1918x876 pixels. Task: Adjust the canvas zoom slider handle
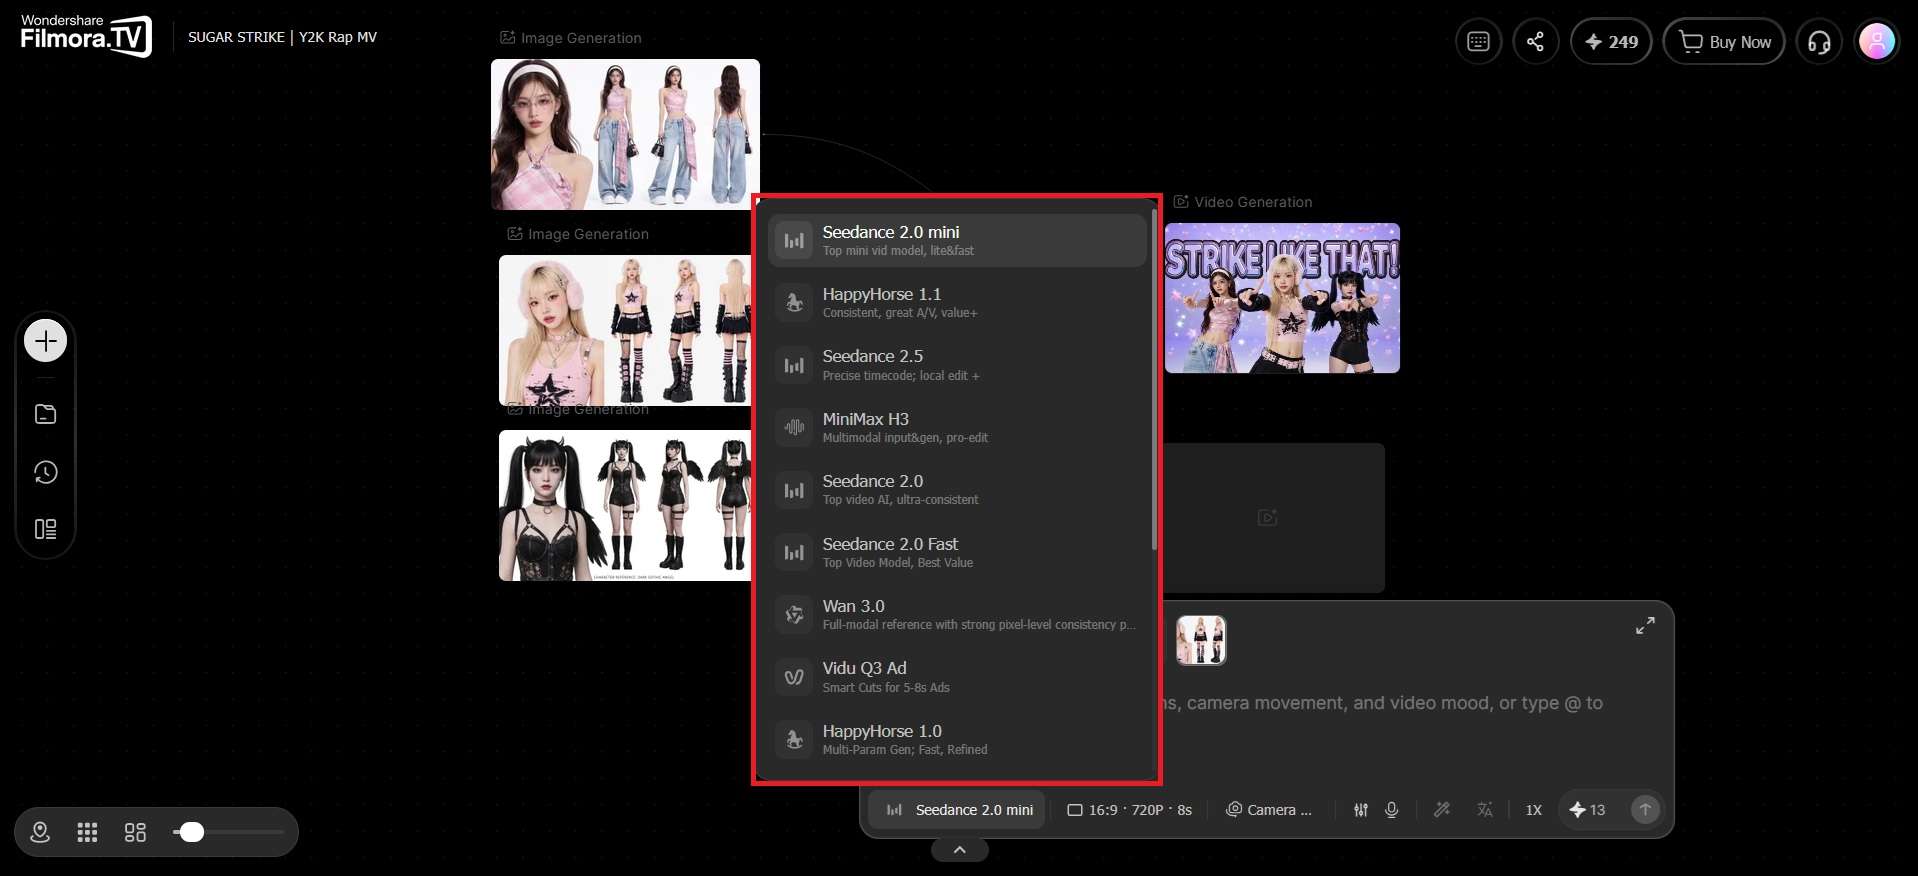[192, 832]
